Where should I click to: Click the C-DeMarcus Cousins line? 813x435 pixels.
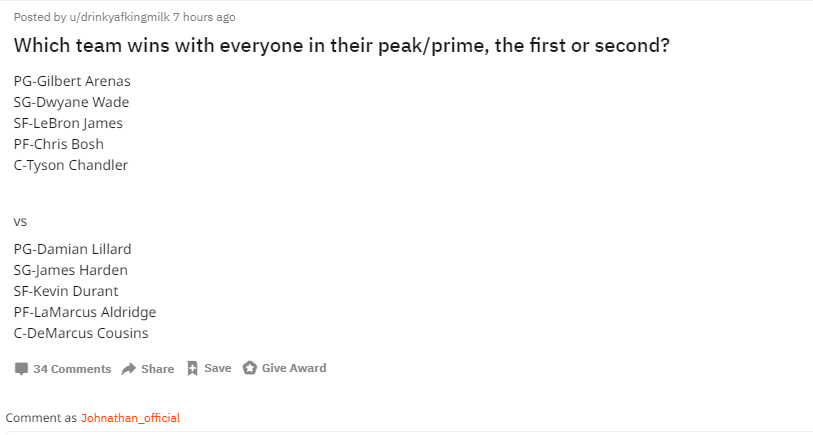81,333
